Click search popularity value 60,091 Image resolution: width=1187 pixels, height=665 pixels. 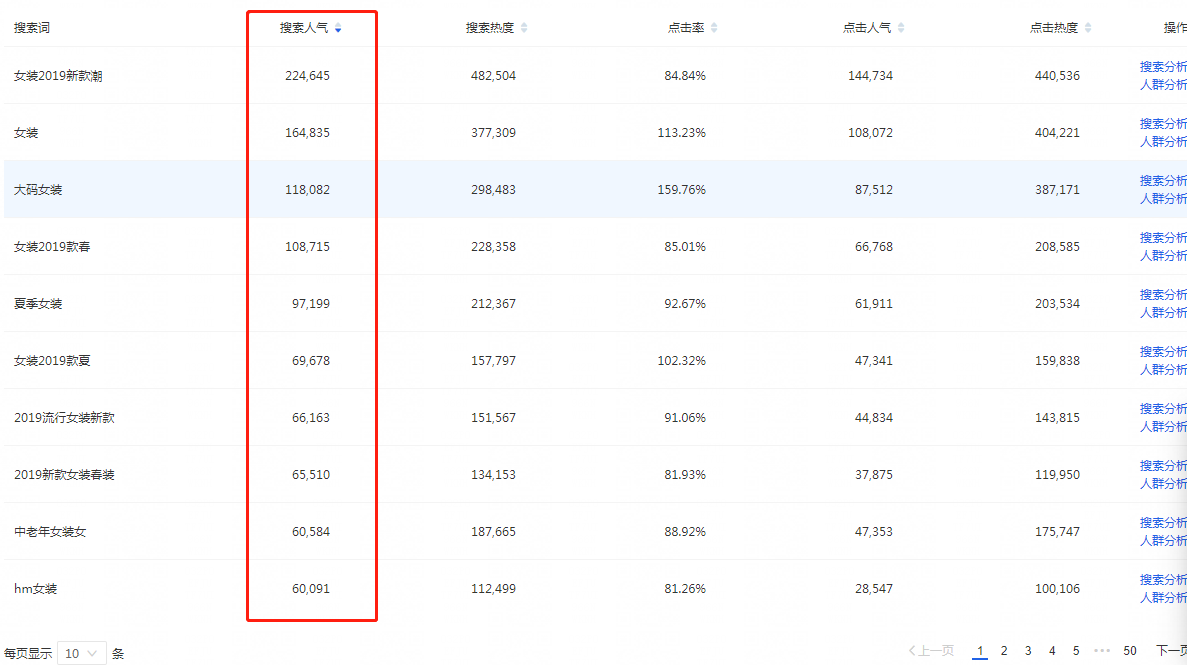[311, 589]
